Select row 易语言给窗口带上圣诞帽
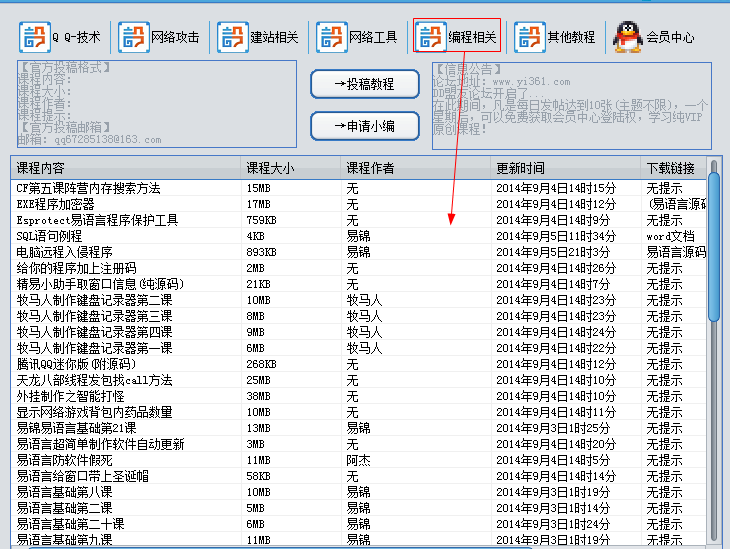The width and height of the screenshot is (730, 549). (358, 476)
